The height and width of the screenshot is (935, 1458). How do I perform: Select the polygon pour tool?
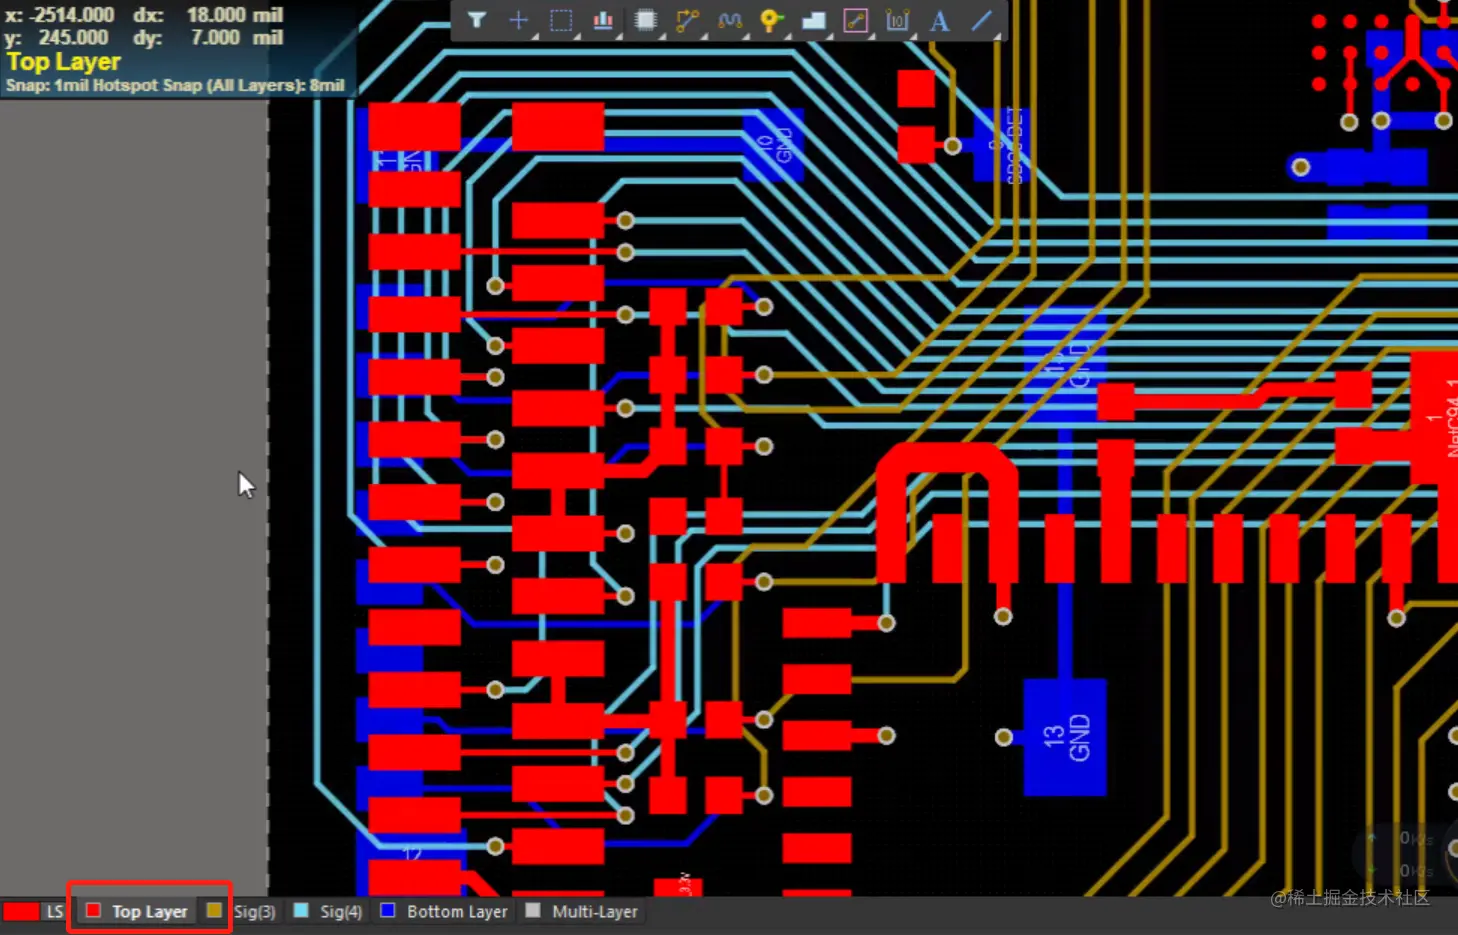point(814,20)
